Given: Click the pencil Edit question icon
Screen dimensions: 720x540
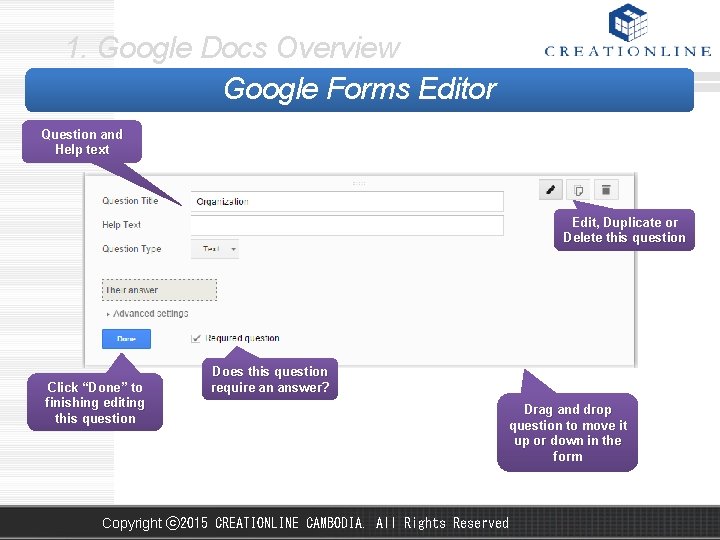Looking at the screenshot, I should pos(551,190).
